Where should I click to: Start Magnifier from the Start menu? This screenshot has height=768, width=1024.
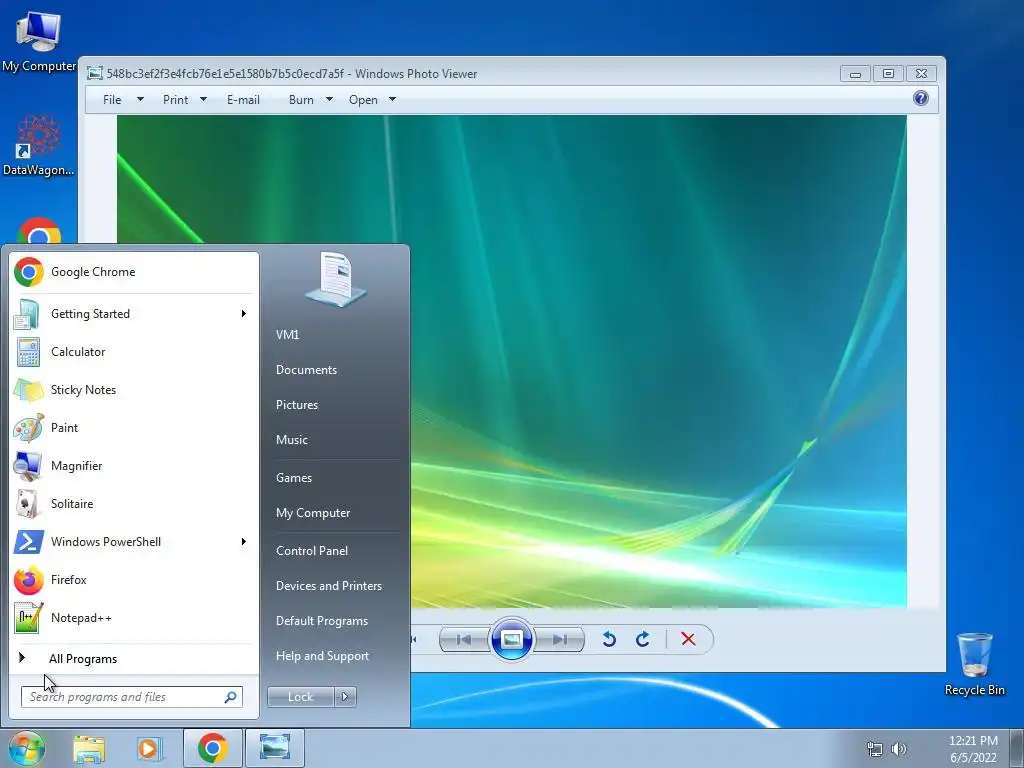[133, 466]
